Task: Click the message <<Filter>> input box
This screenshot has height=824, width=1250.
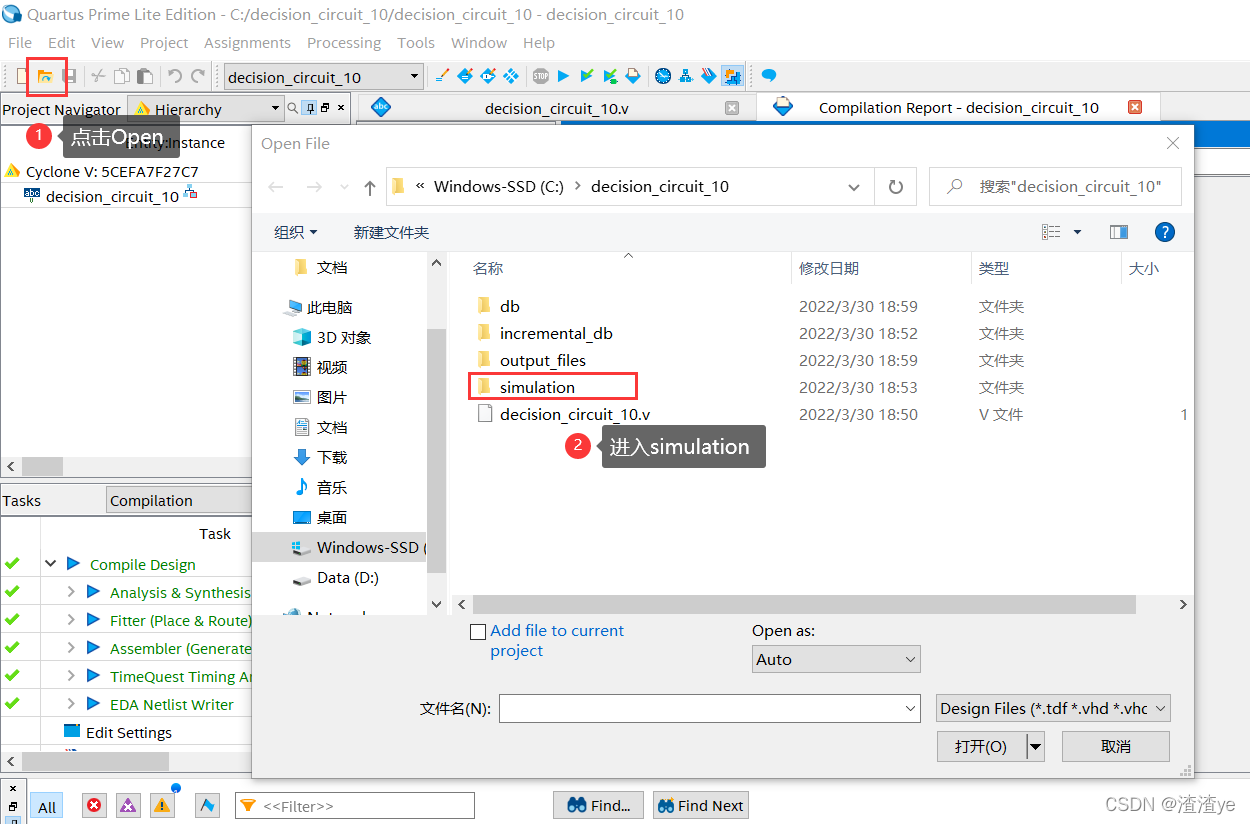Action: (x=355, y=805)
